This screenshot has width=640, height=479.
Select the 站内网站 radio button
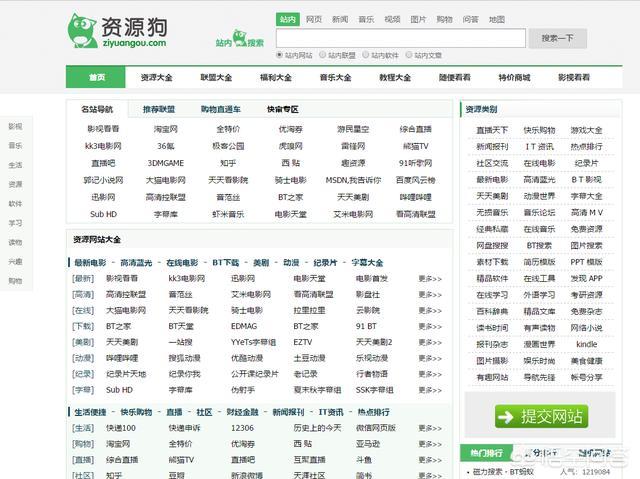pos(280,55)
